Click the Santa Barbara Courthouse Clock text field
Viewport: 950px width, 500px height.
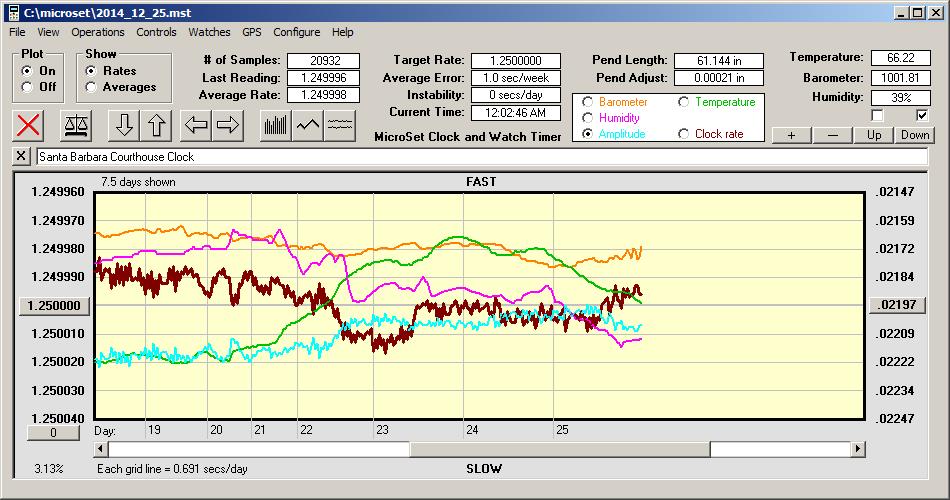(480, 157)
